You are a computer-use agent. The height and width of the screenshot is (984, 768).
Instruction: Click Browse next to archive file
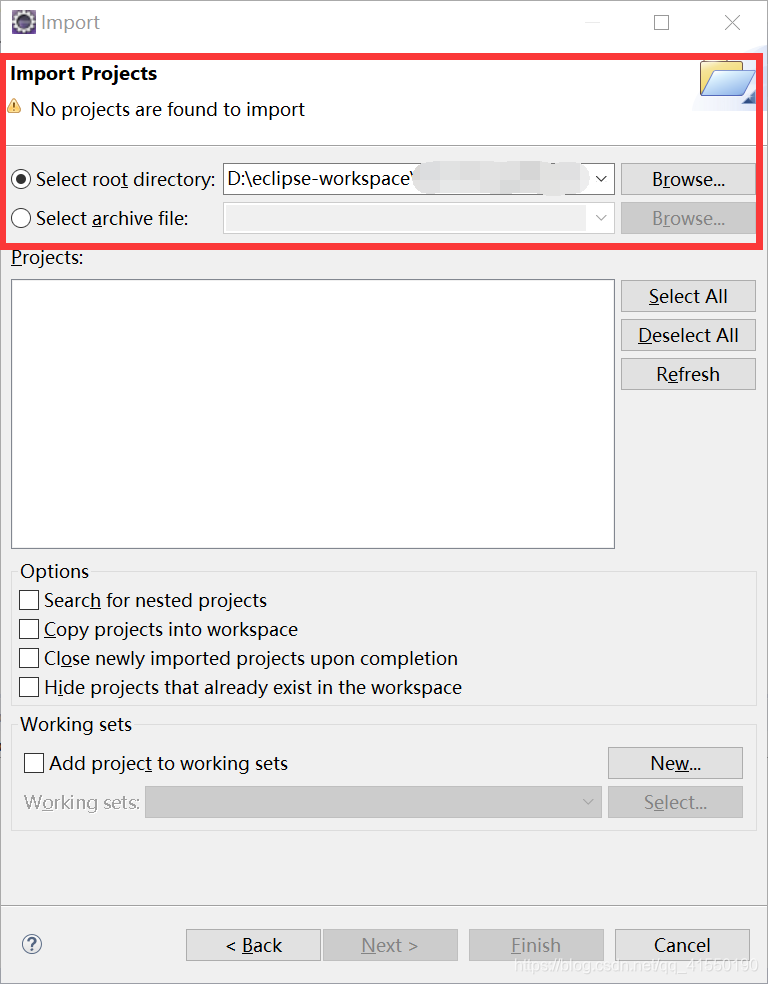688,218
